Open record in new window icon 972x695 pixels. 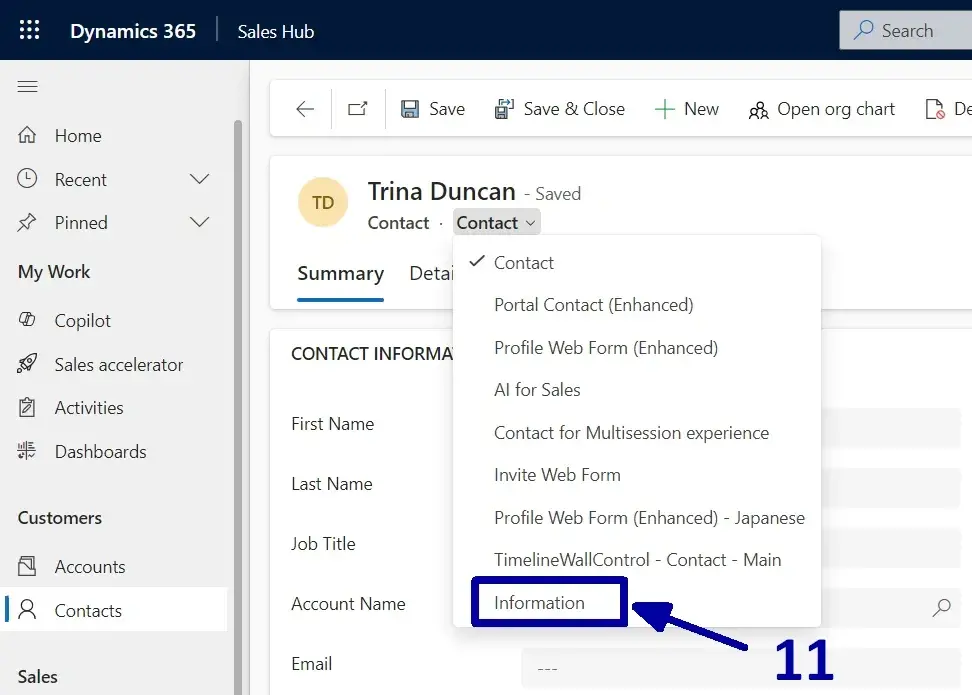tap(357, 109)
